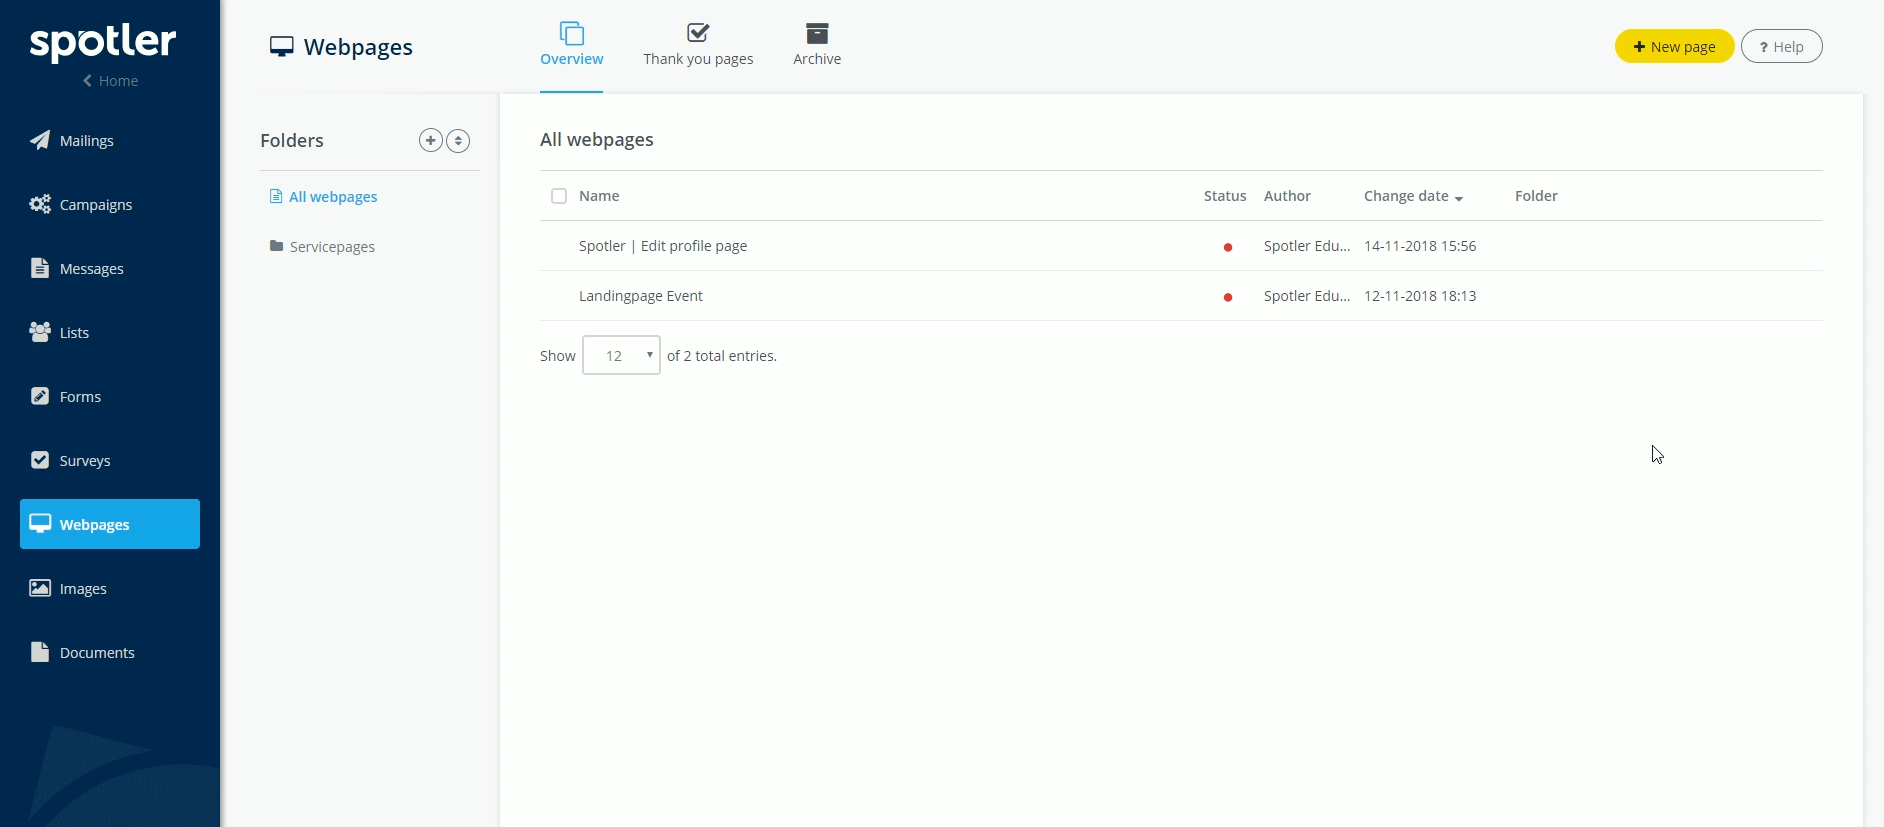Image resolution: width=1884 pixels, height=827 pixels.
Task: Toggle the select-all checkbox in table header
Action: (559, 196)
